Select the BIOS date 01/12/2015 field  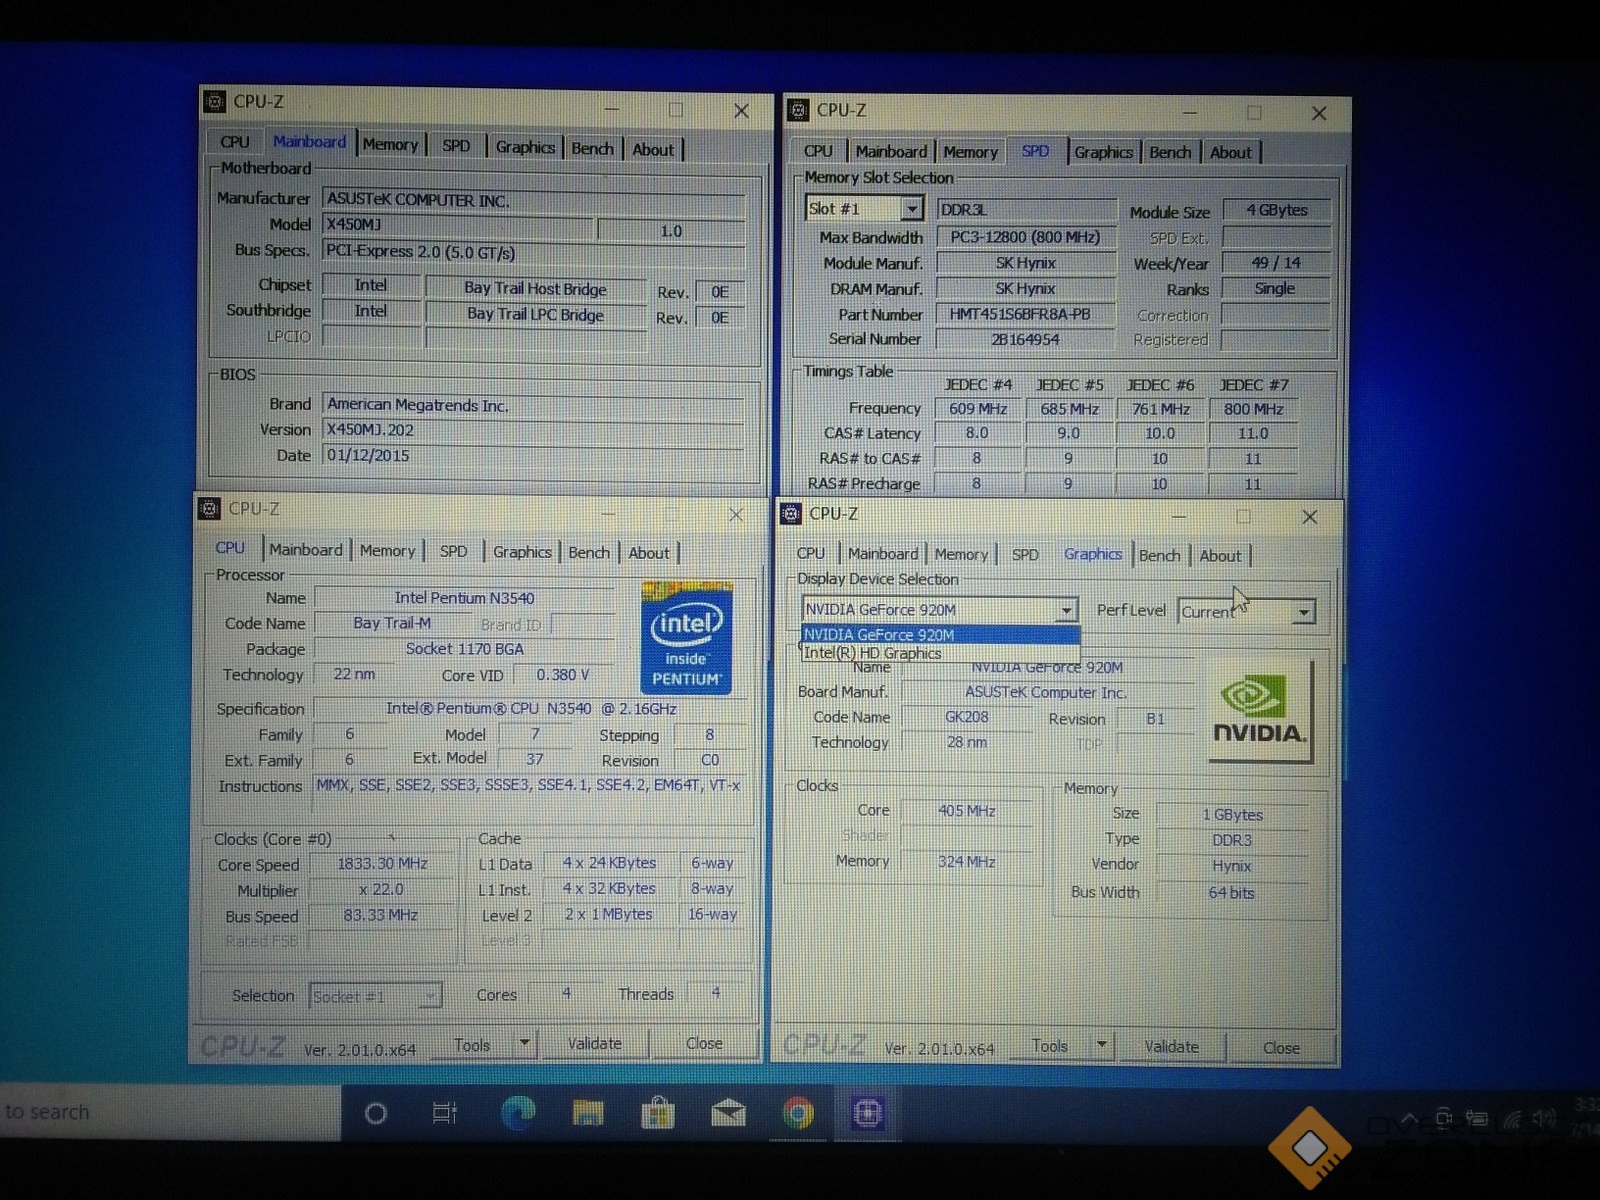tap(534, 456)
